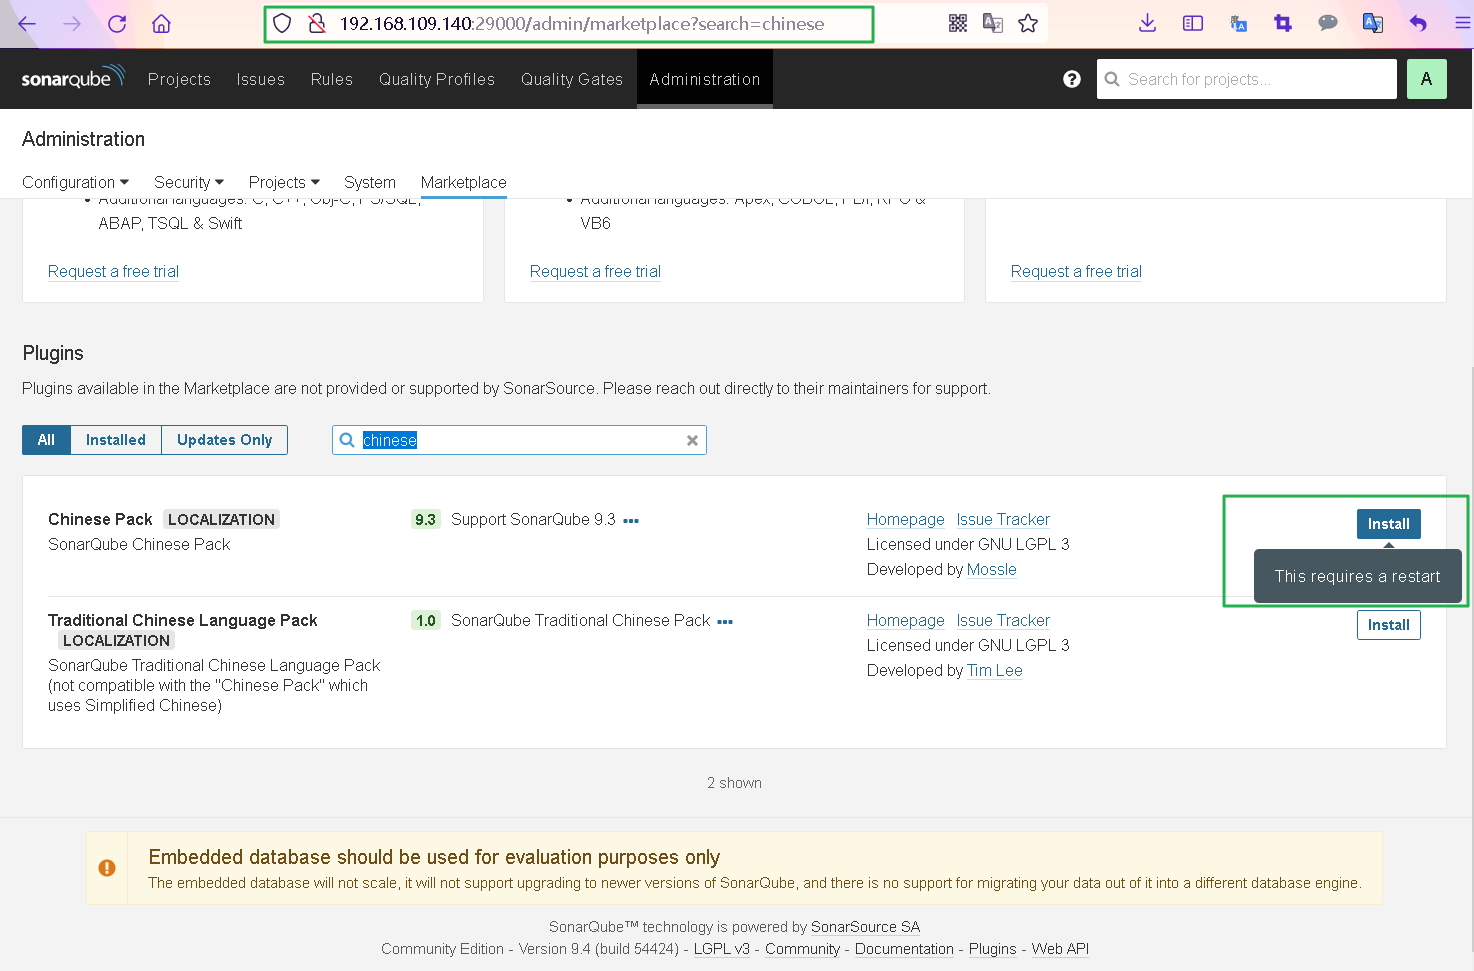Open the Mossle developer link
The image size is (1474, 971).
992,569
